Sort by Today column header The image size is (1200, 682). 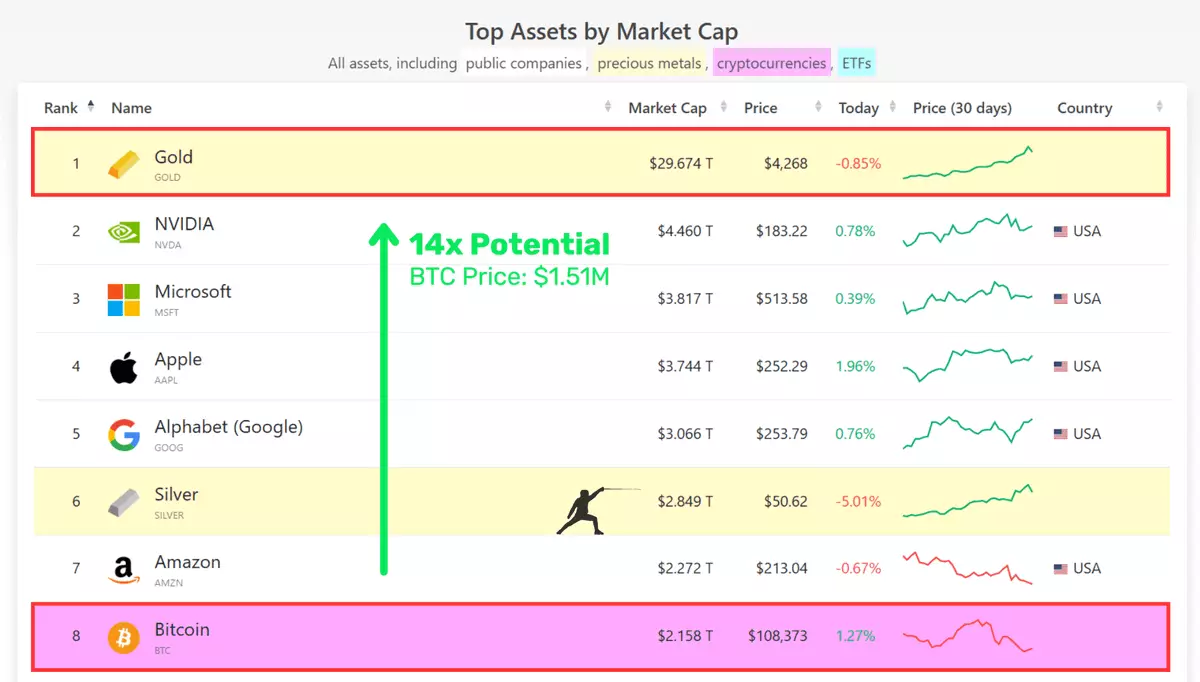pos(858,108)
